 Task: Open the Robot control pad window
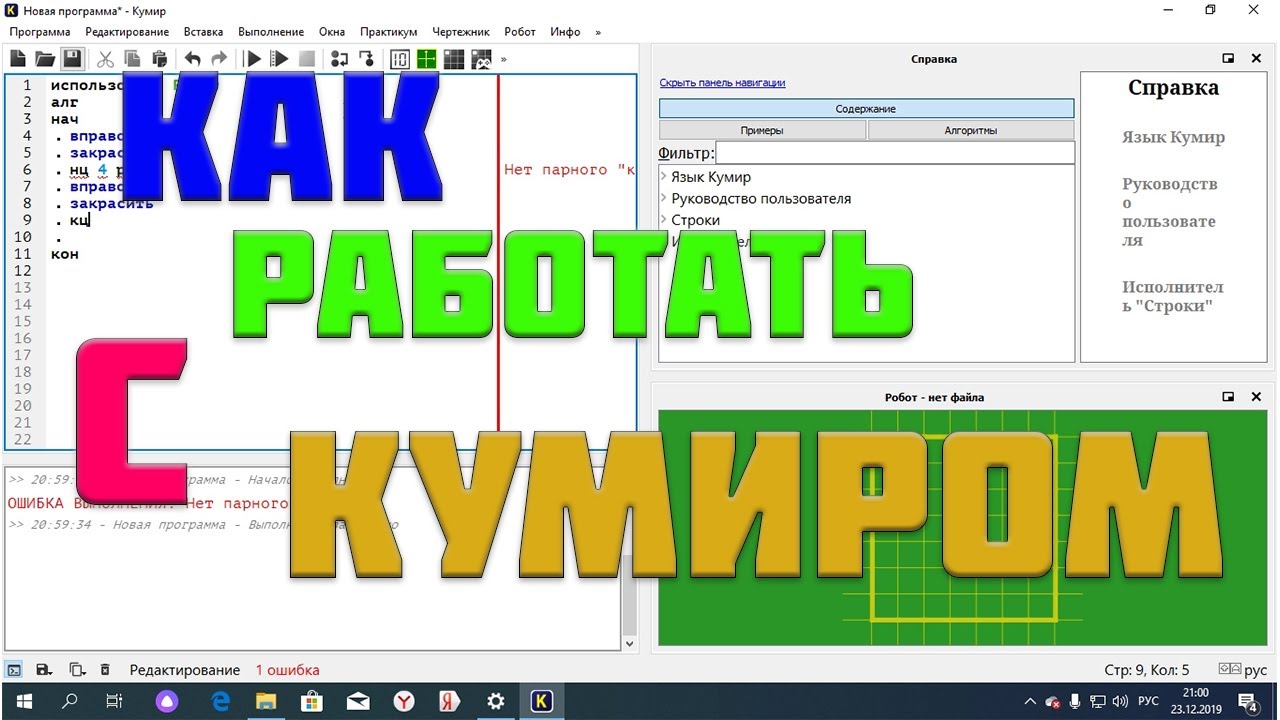[x=481, y=59]
